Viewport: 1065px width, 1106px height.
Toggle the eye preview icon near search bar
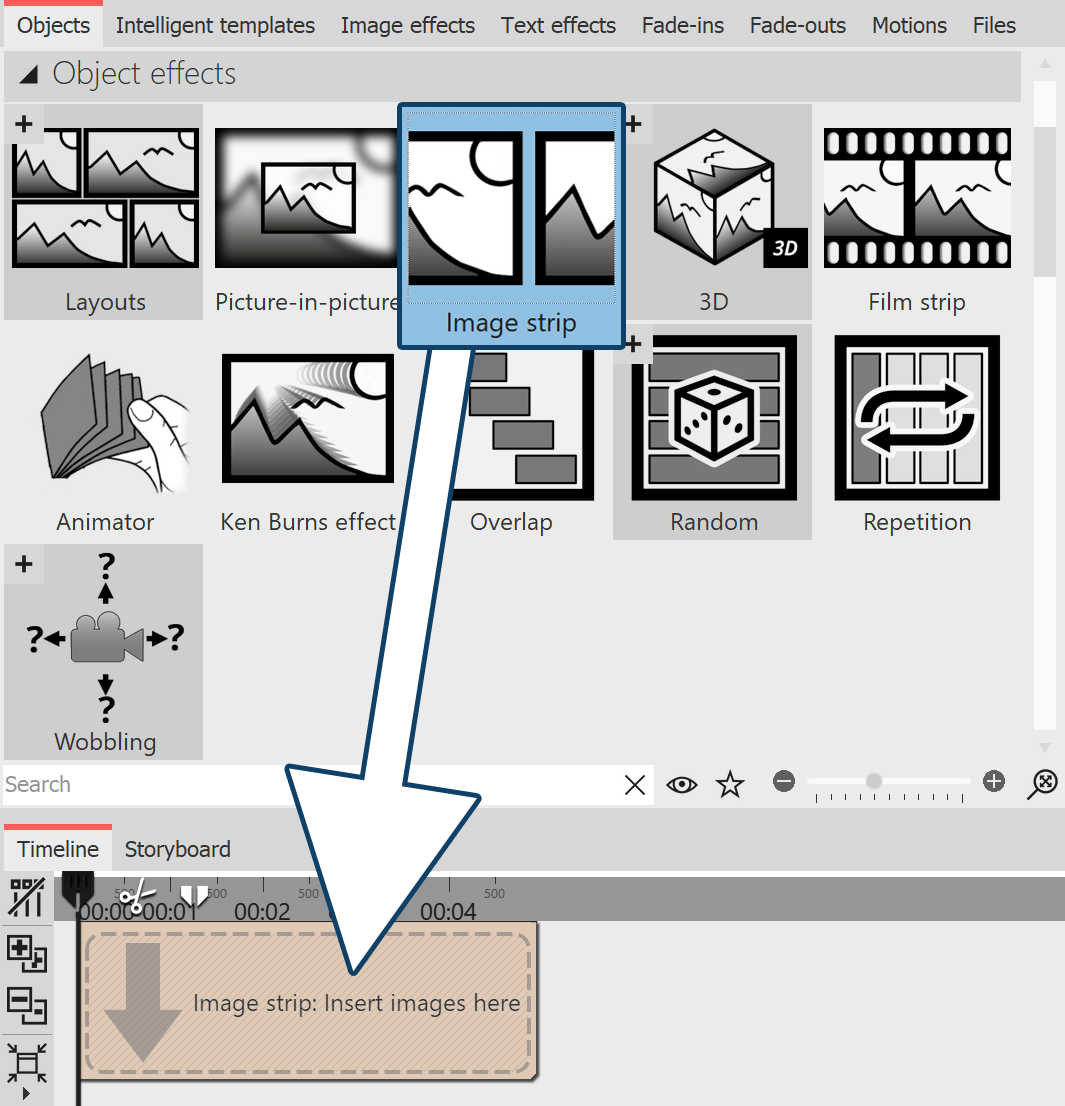tap(682, 784)
